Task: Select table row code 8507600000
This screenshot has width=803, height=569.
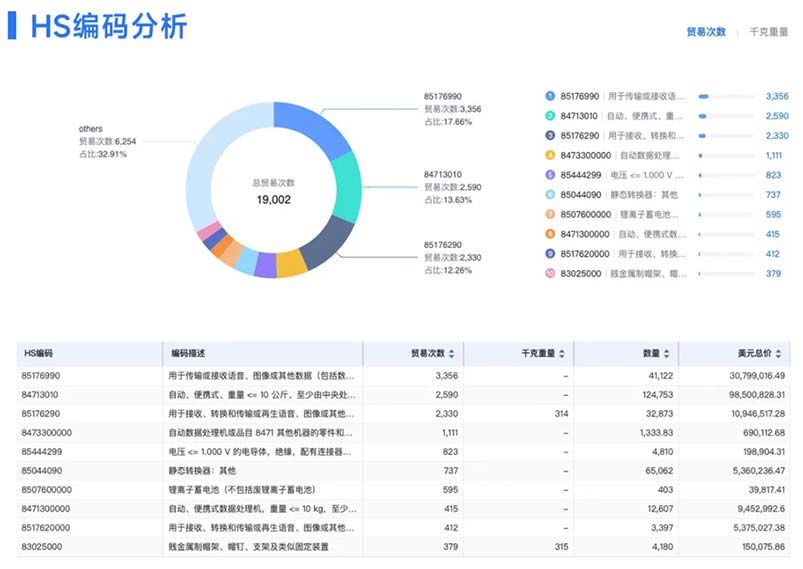Action: [x=47, y=490]
